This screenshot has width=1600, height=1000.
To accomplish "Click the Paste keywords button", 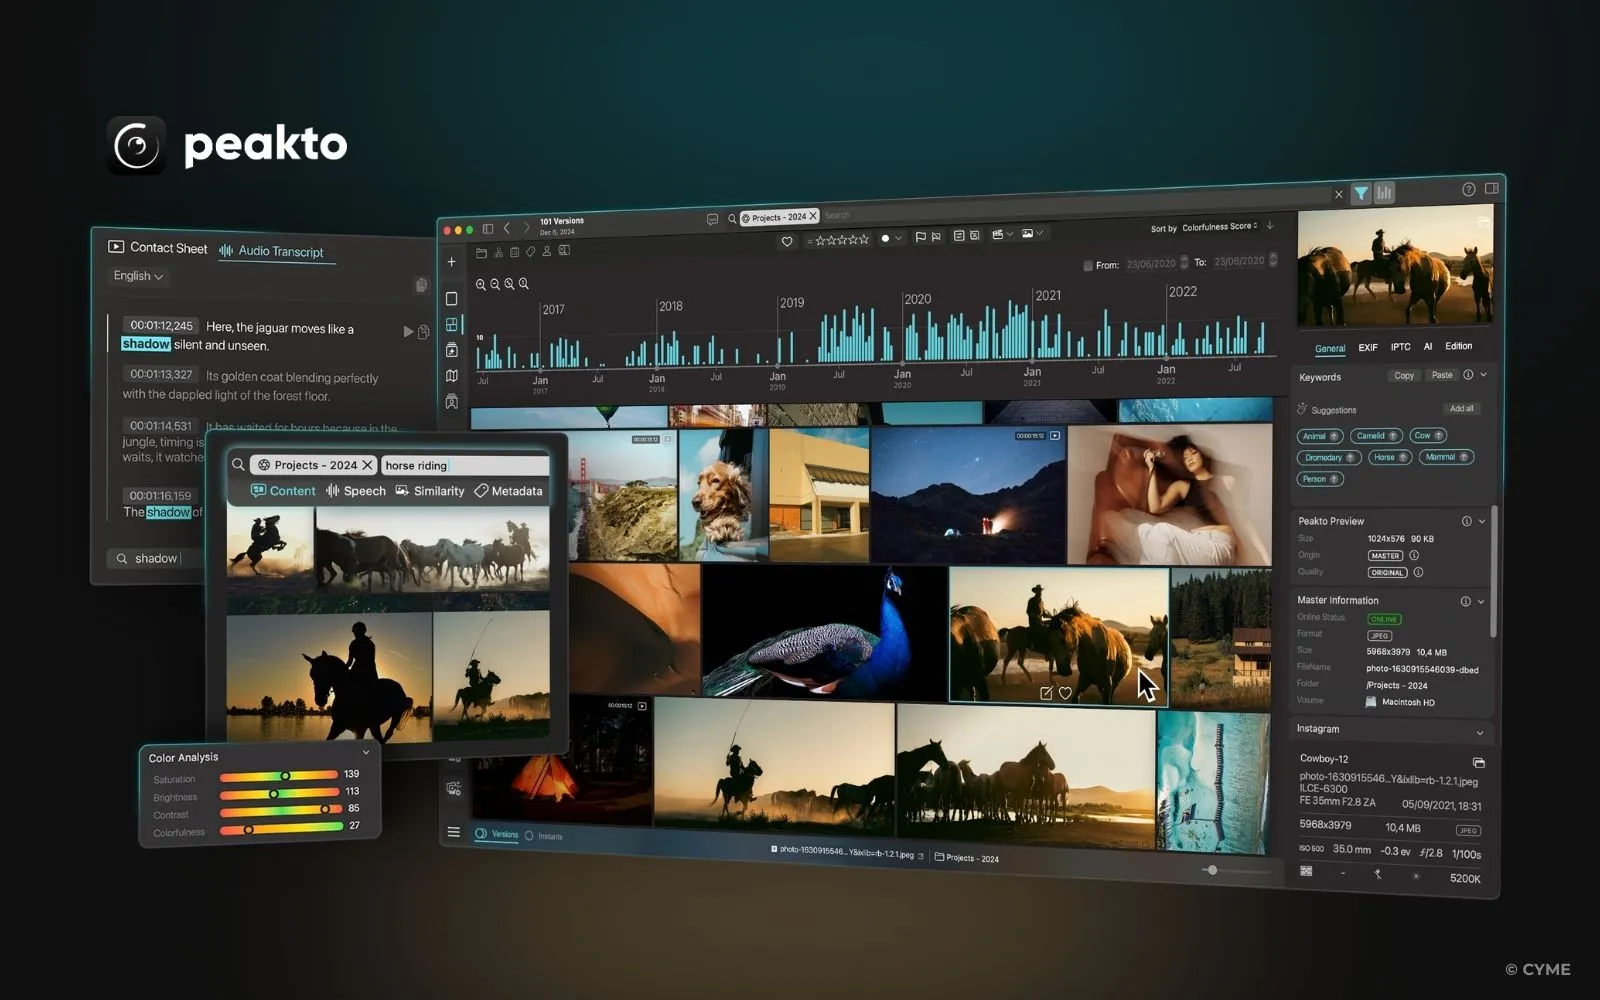I will tap(1442, 375).
